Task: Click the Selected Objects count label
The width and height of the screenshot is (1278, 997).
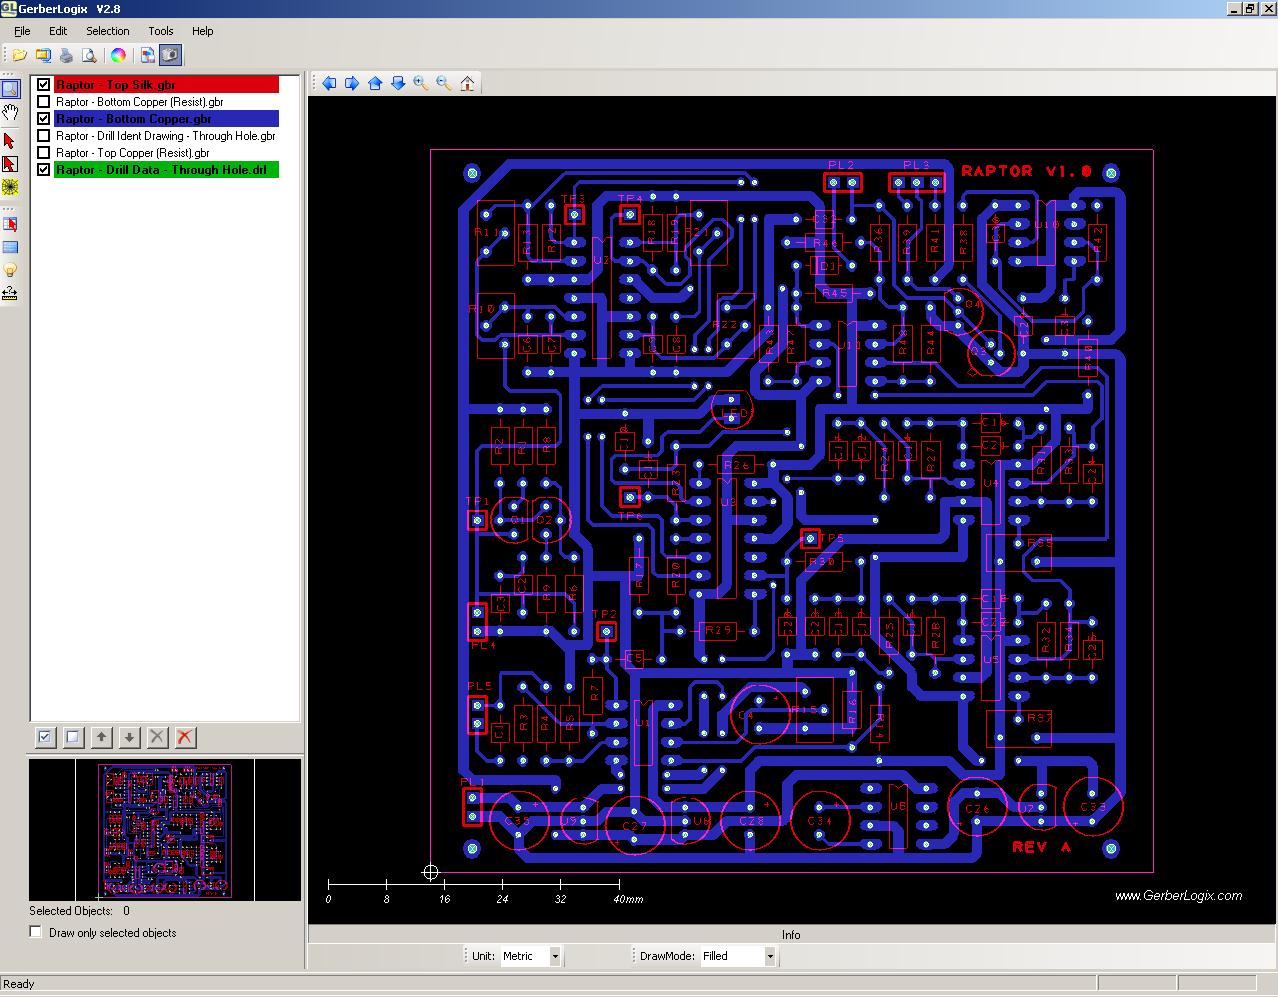Action: click(79, 911)
